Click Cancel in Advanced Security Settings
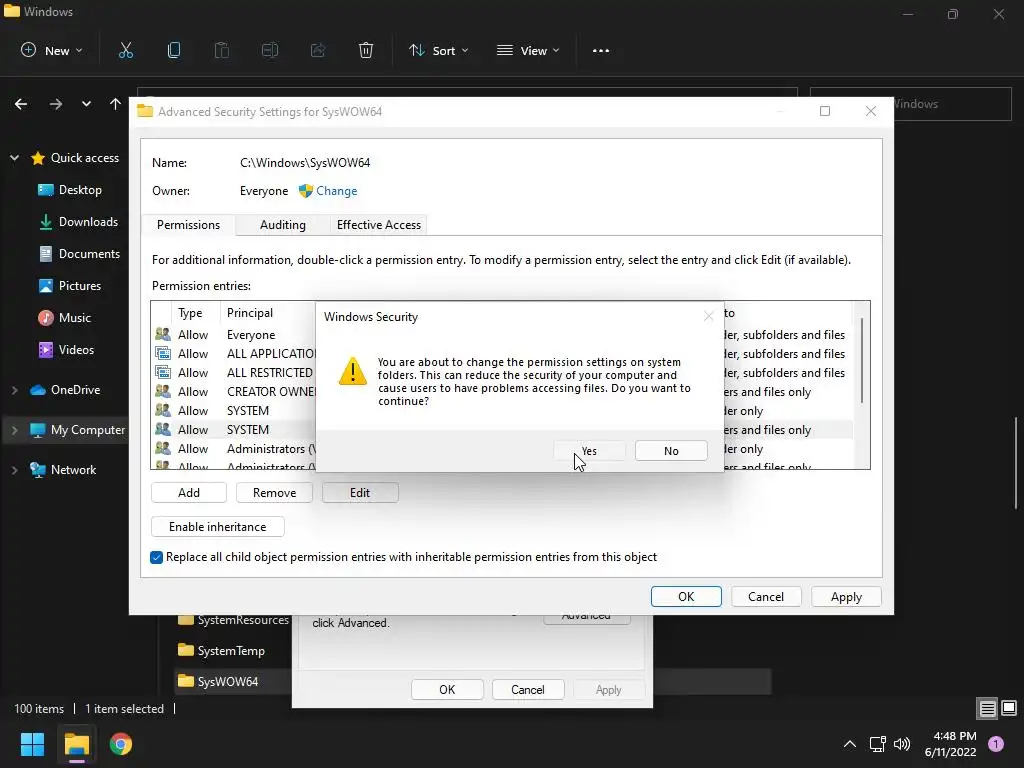Image resolution: width=1024 pixels, height=768 pixels. point(766,596)
